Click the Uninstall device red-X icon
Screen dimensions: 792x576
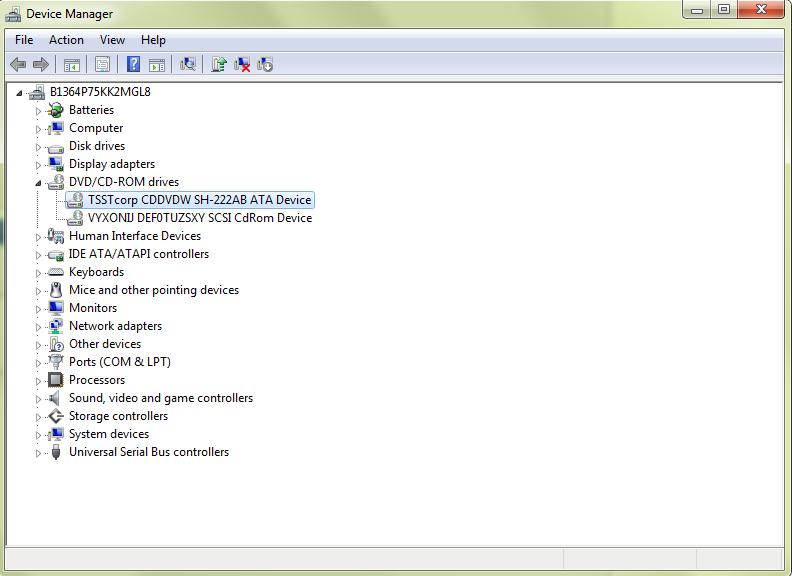[242, 64]
